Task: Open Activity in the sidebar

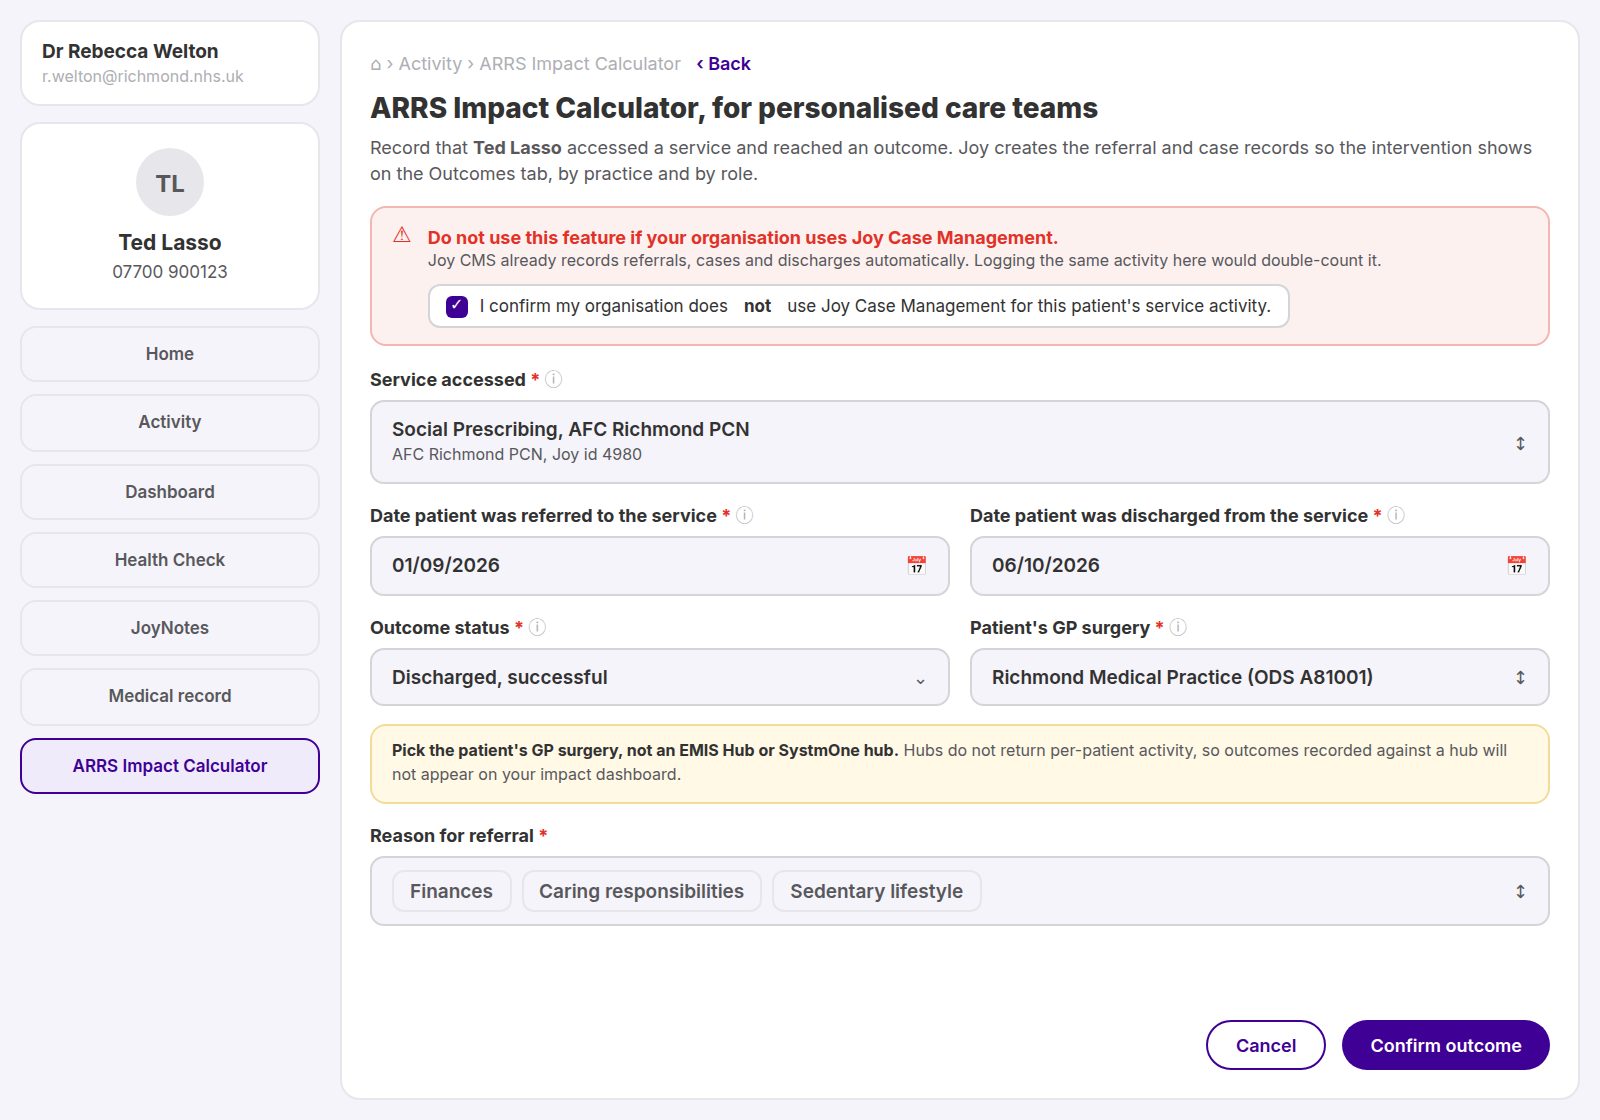Action: coord(170,422)
